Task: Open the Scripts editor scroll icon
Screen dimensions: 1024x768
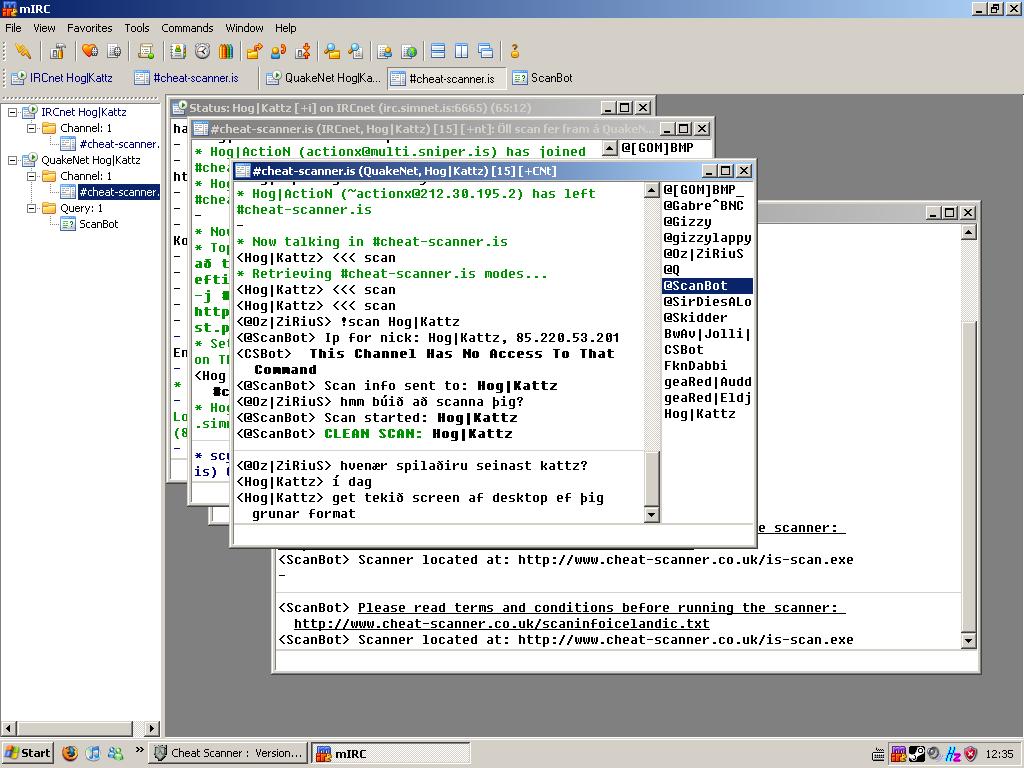Action: [x=146, y=51]
